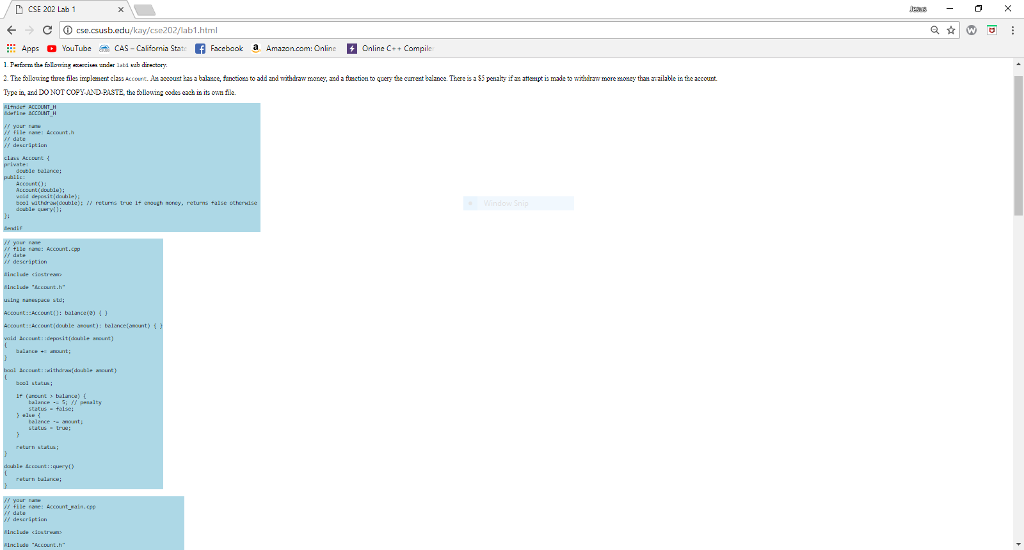Click '// file name: Account_main.cpp' comment
1024x550 pixels.
point(50,507)
